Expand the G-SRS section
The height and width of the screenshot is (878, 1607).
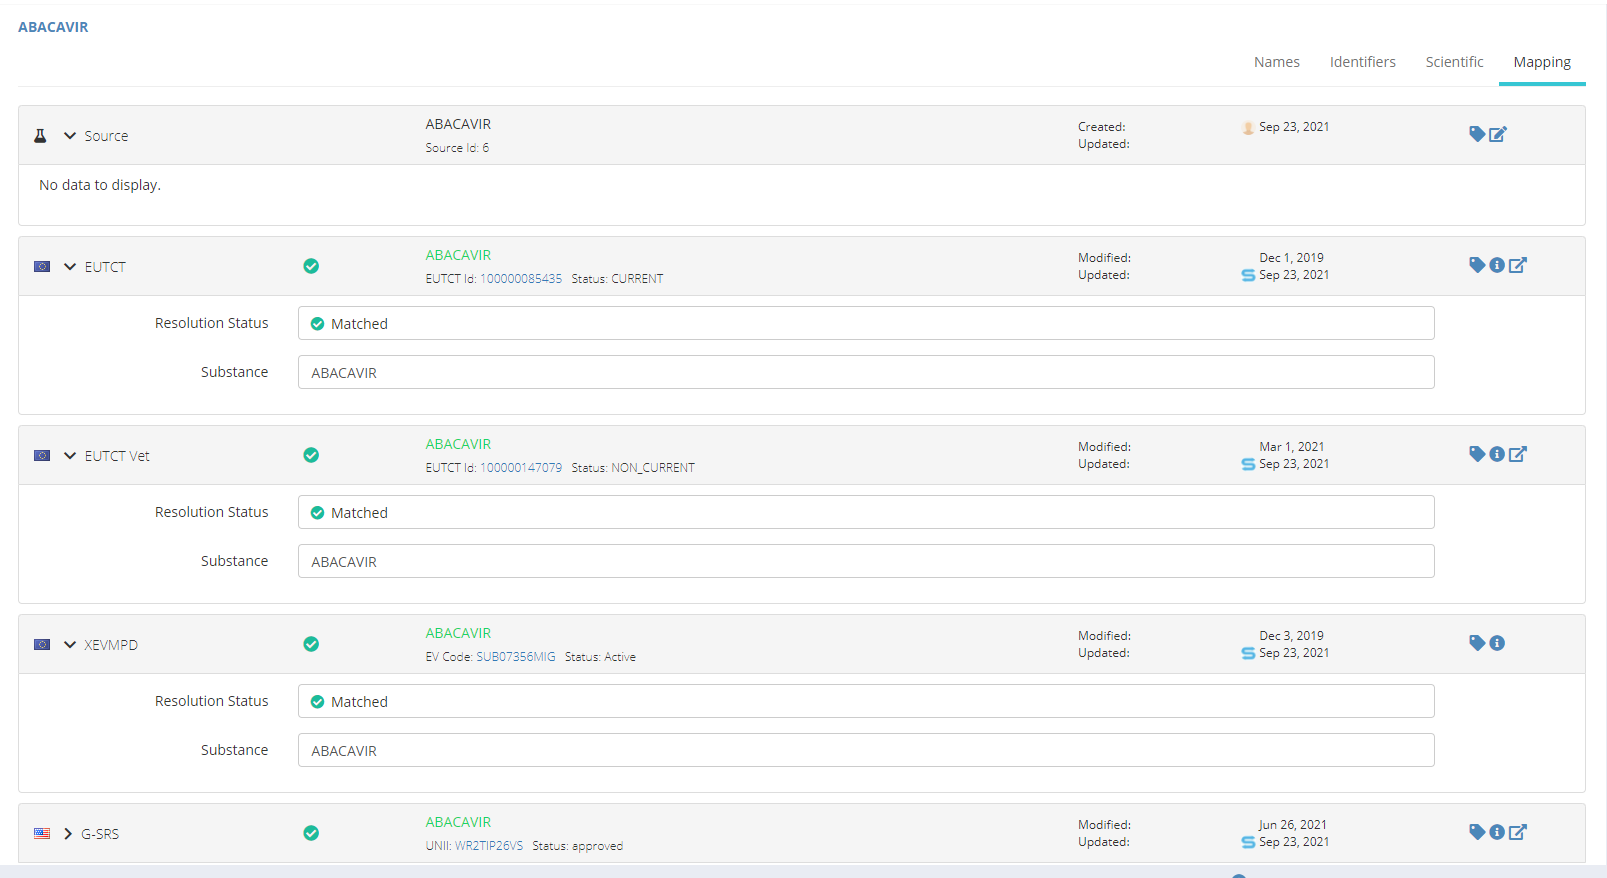[68, 834]
